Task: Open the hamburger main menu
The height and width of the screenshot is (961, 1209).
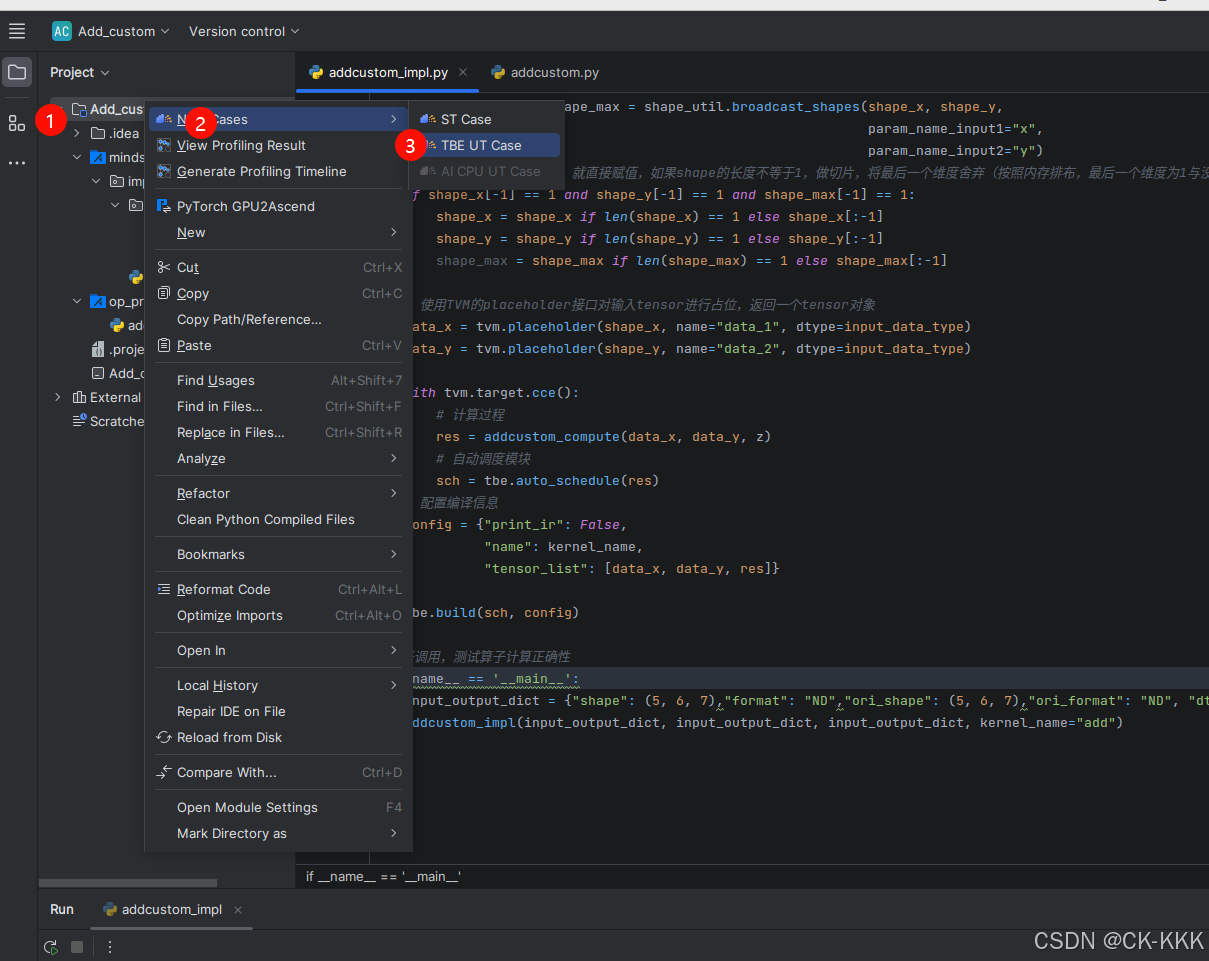Action: (x=17, y=31)
